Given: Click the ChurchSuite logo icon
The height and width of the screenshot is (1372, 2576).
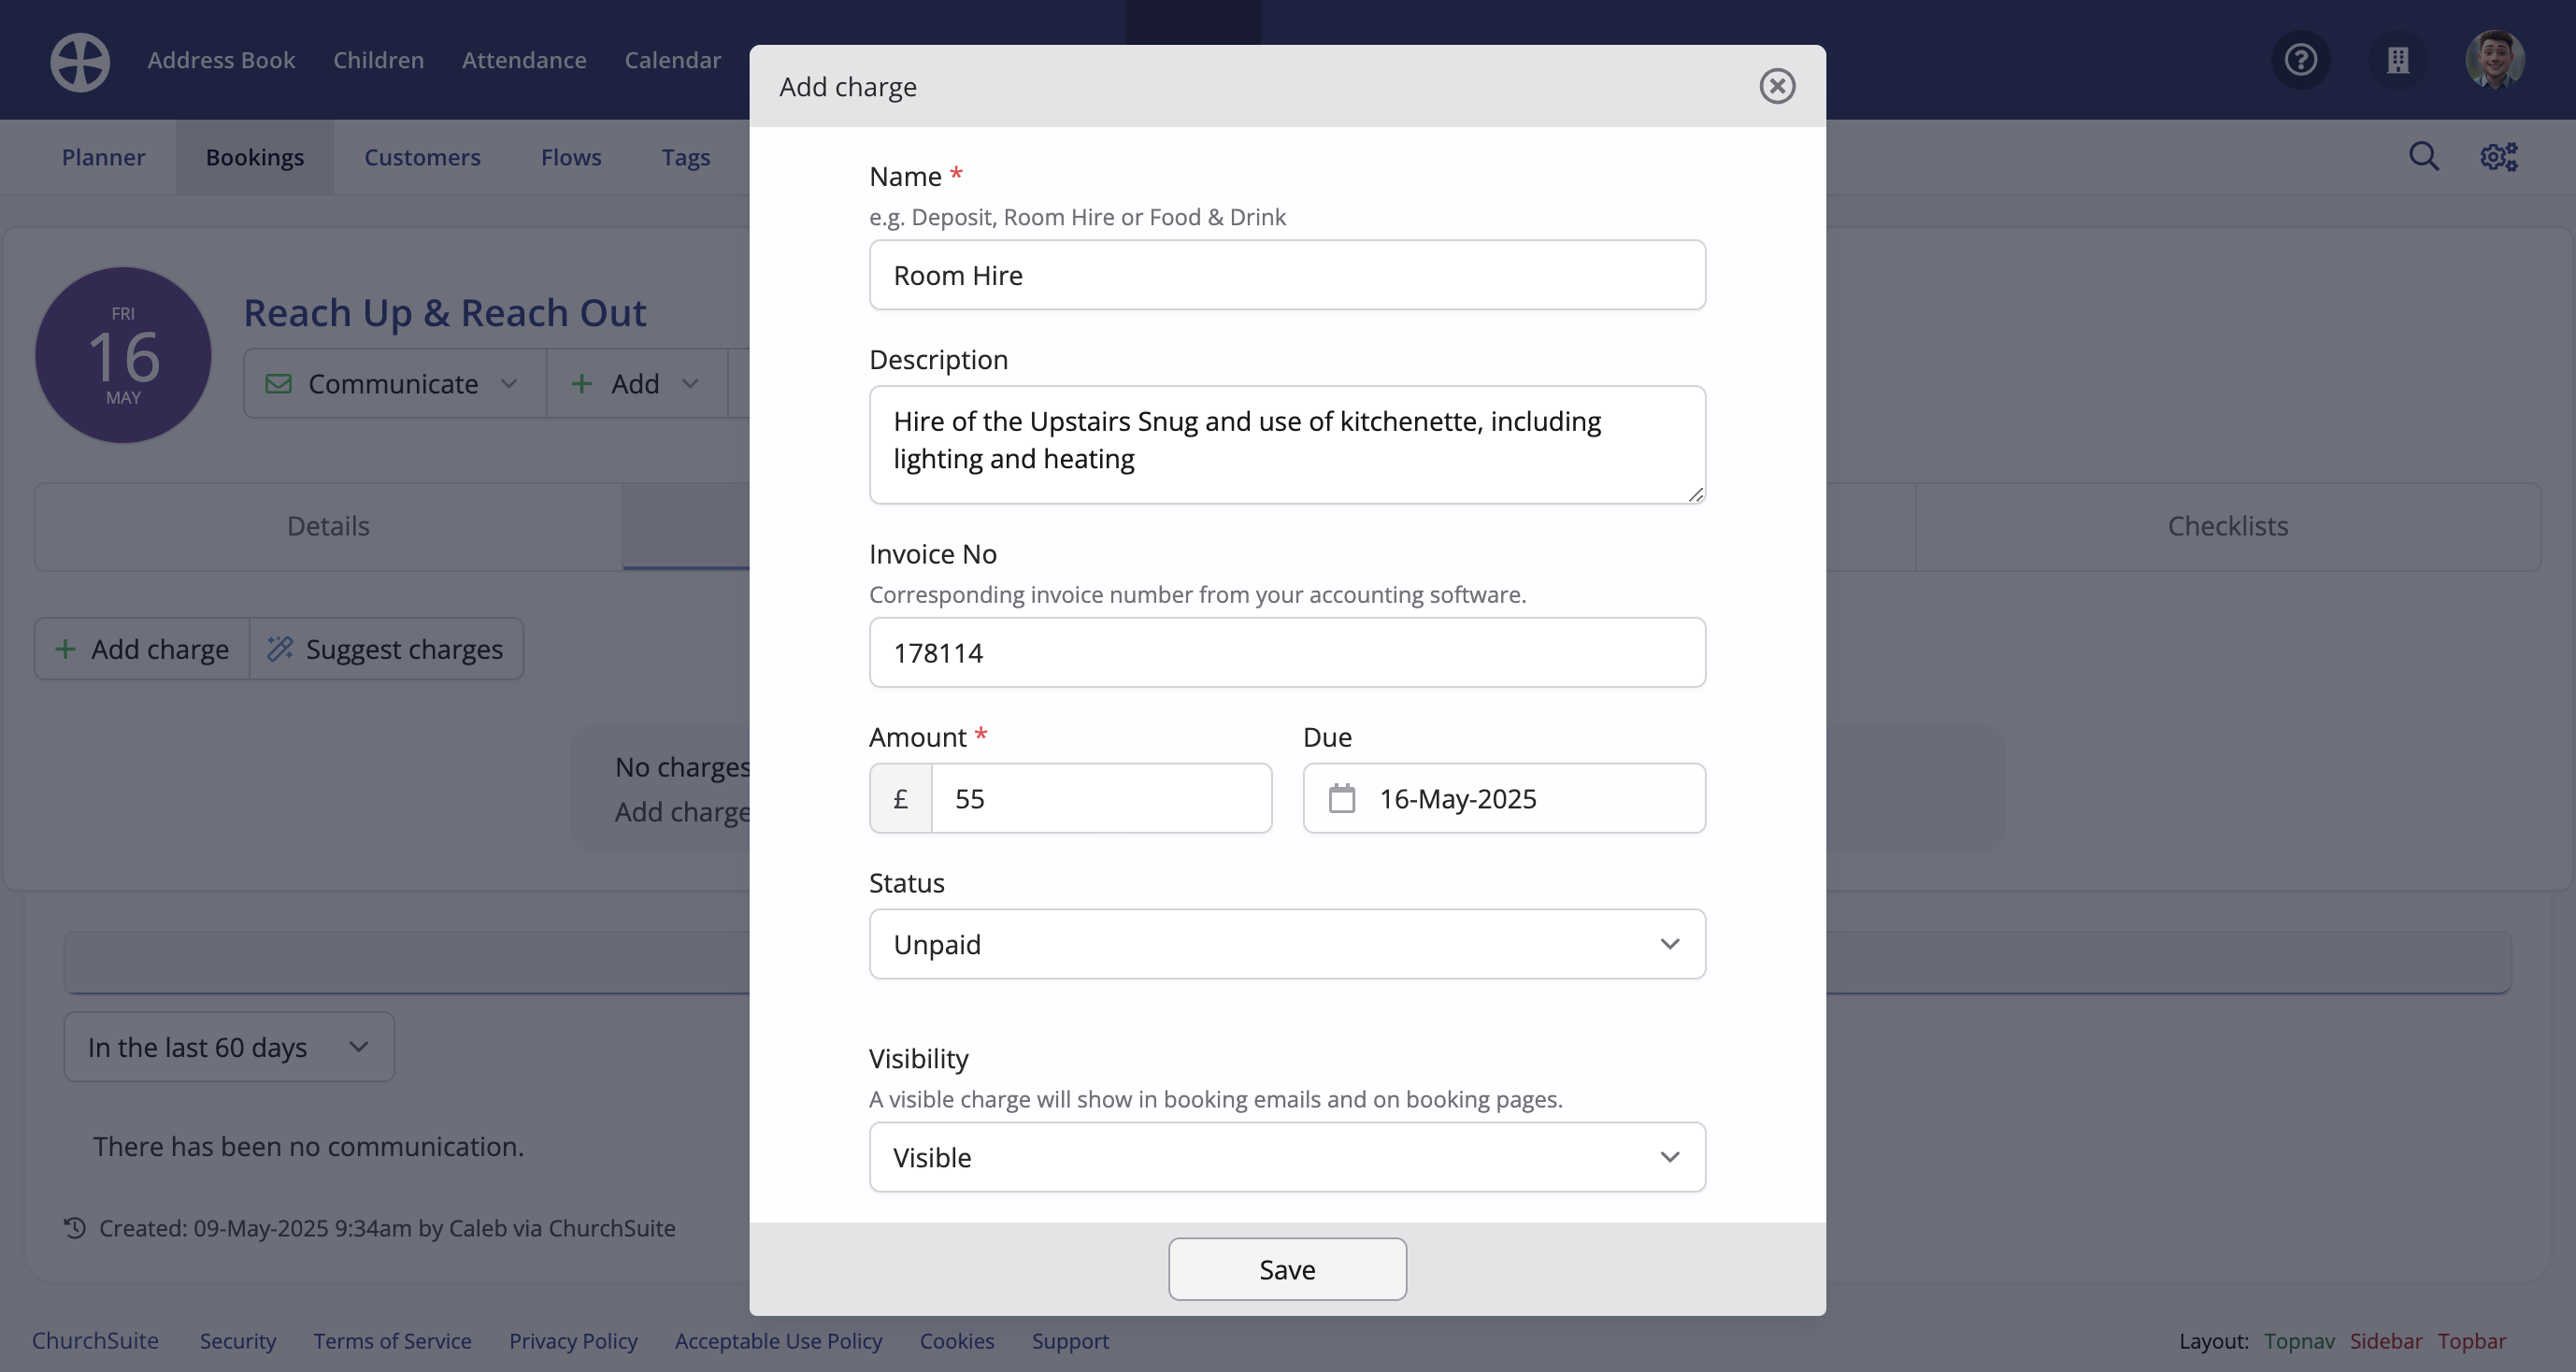Looking at the screenshot, I should coord(80,62).
